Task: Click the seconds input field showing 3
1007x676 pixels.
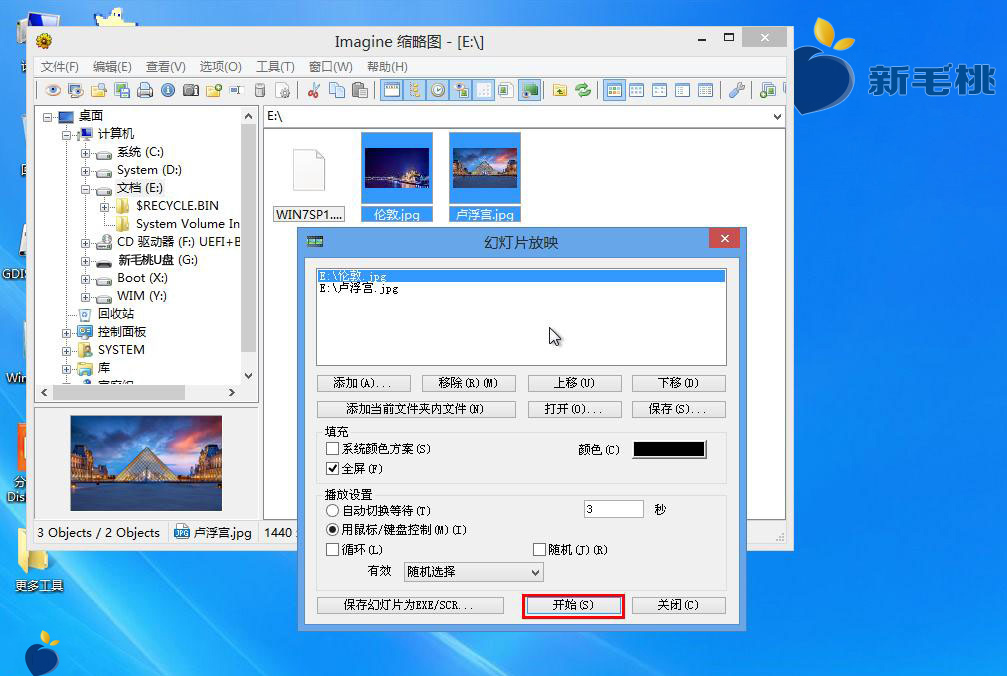Action: (613, 509)
